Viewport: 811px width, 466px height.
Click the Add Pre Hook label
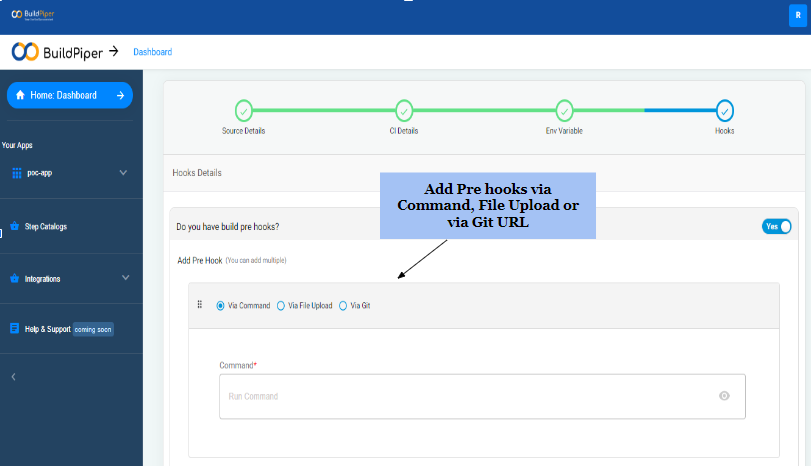[200, 260]
